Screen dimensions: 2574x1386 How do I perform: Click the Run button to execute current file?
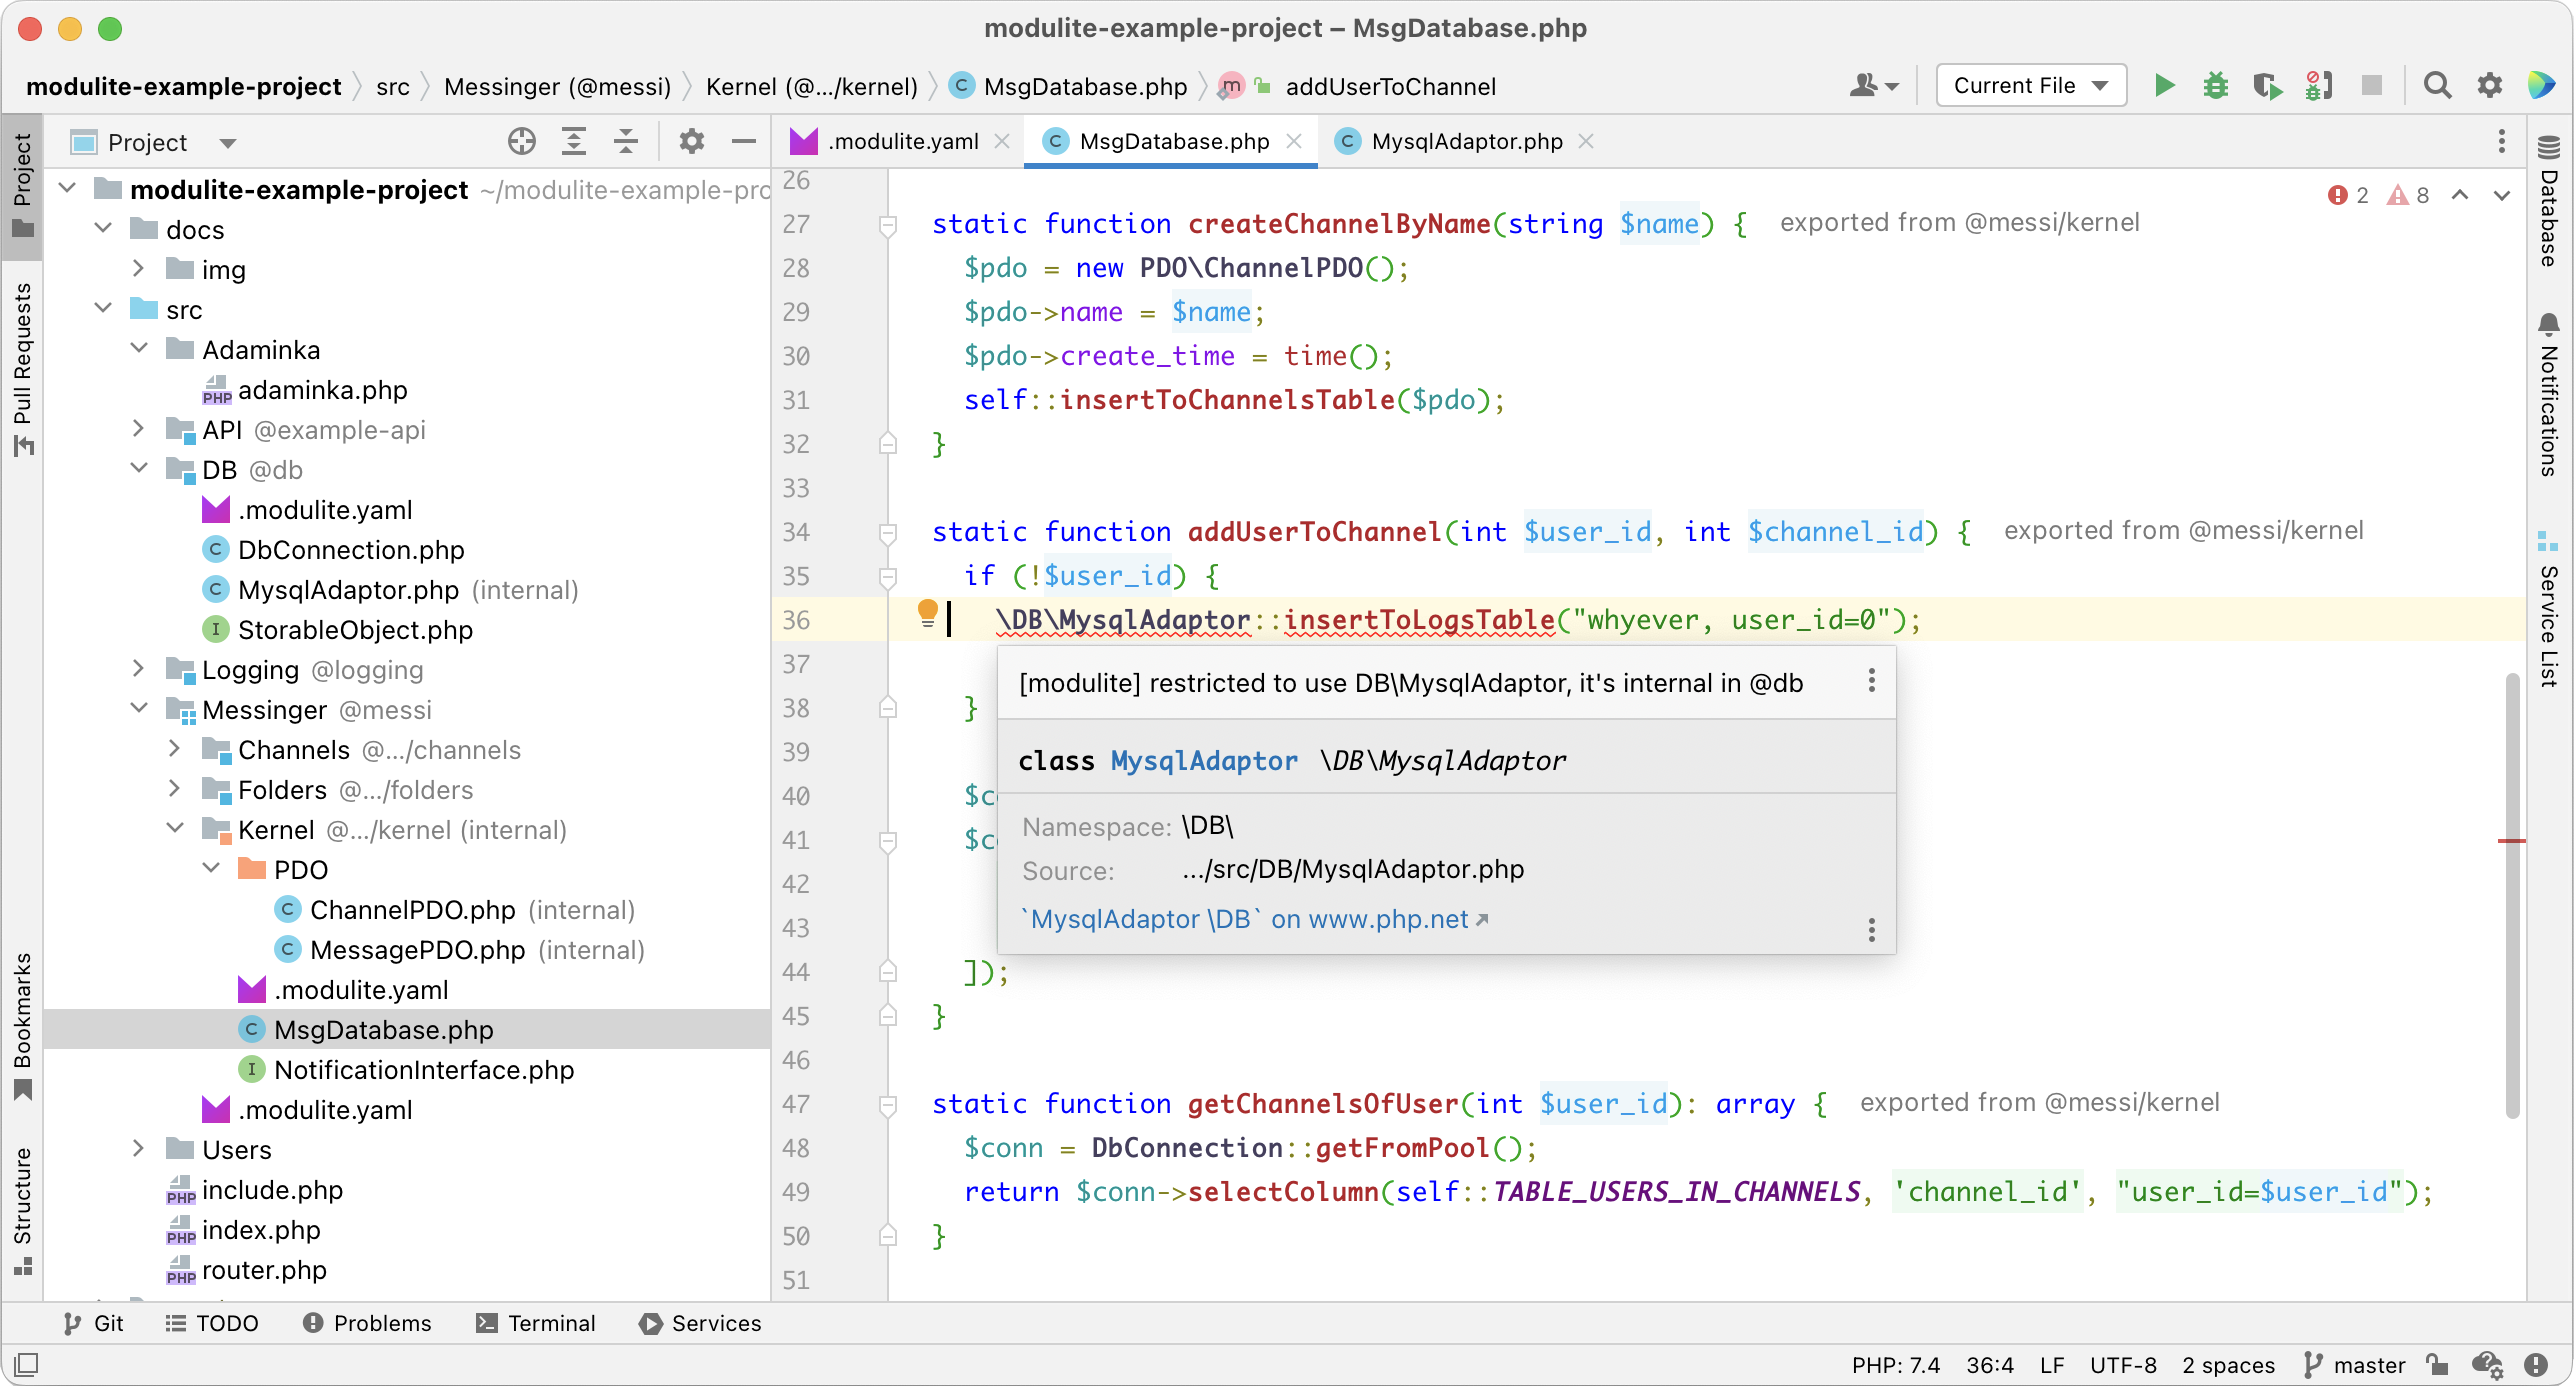pos(2163,87)
